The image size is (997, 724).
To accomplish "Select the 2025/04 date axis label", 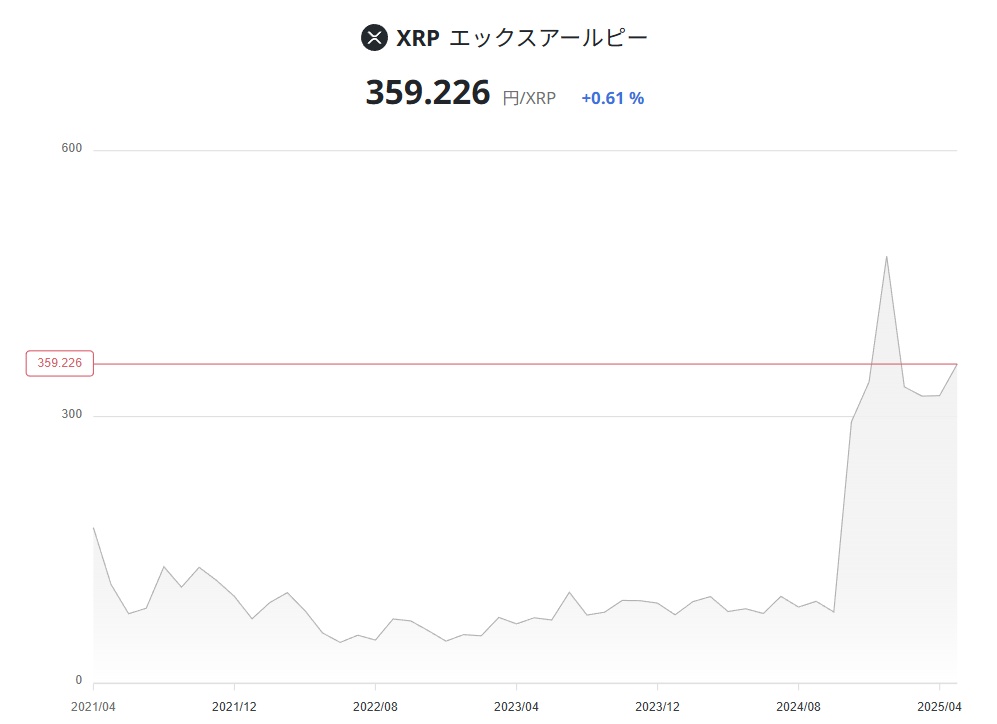I will [x=939, y=707].
